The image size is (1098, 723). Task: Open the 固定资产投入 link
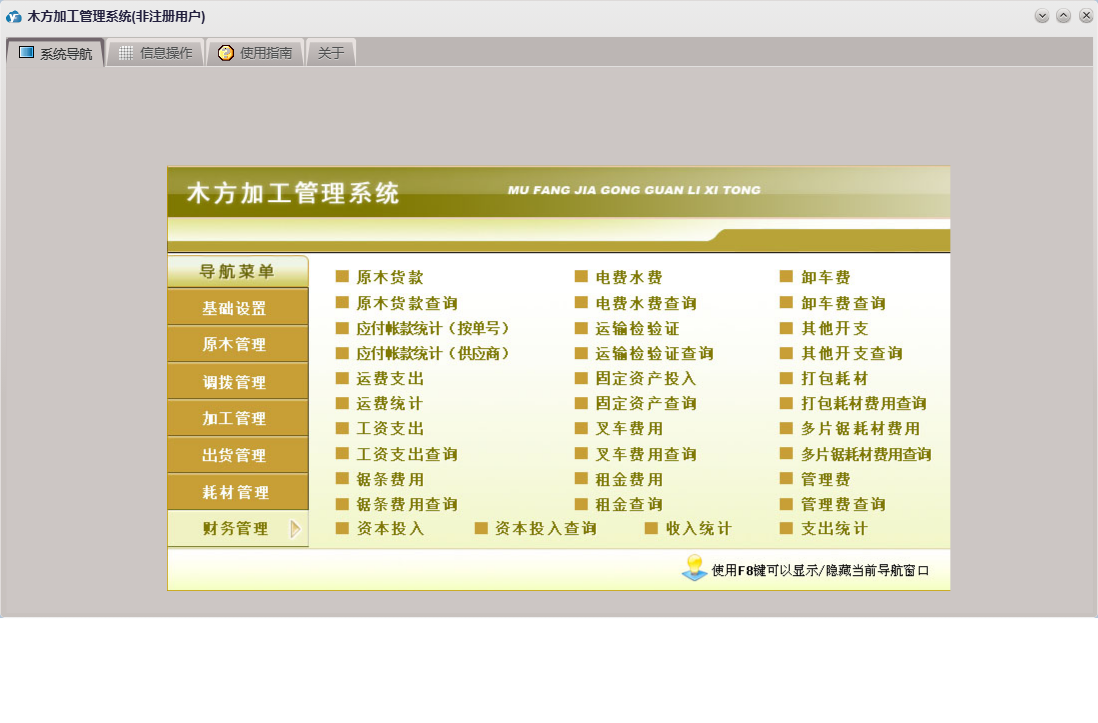click(x=645, y=379)
